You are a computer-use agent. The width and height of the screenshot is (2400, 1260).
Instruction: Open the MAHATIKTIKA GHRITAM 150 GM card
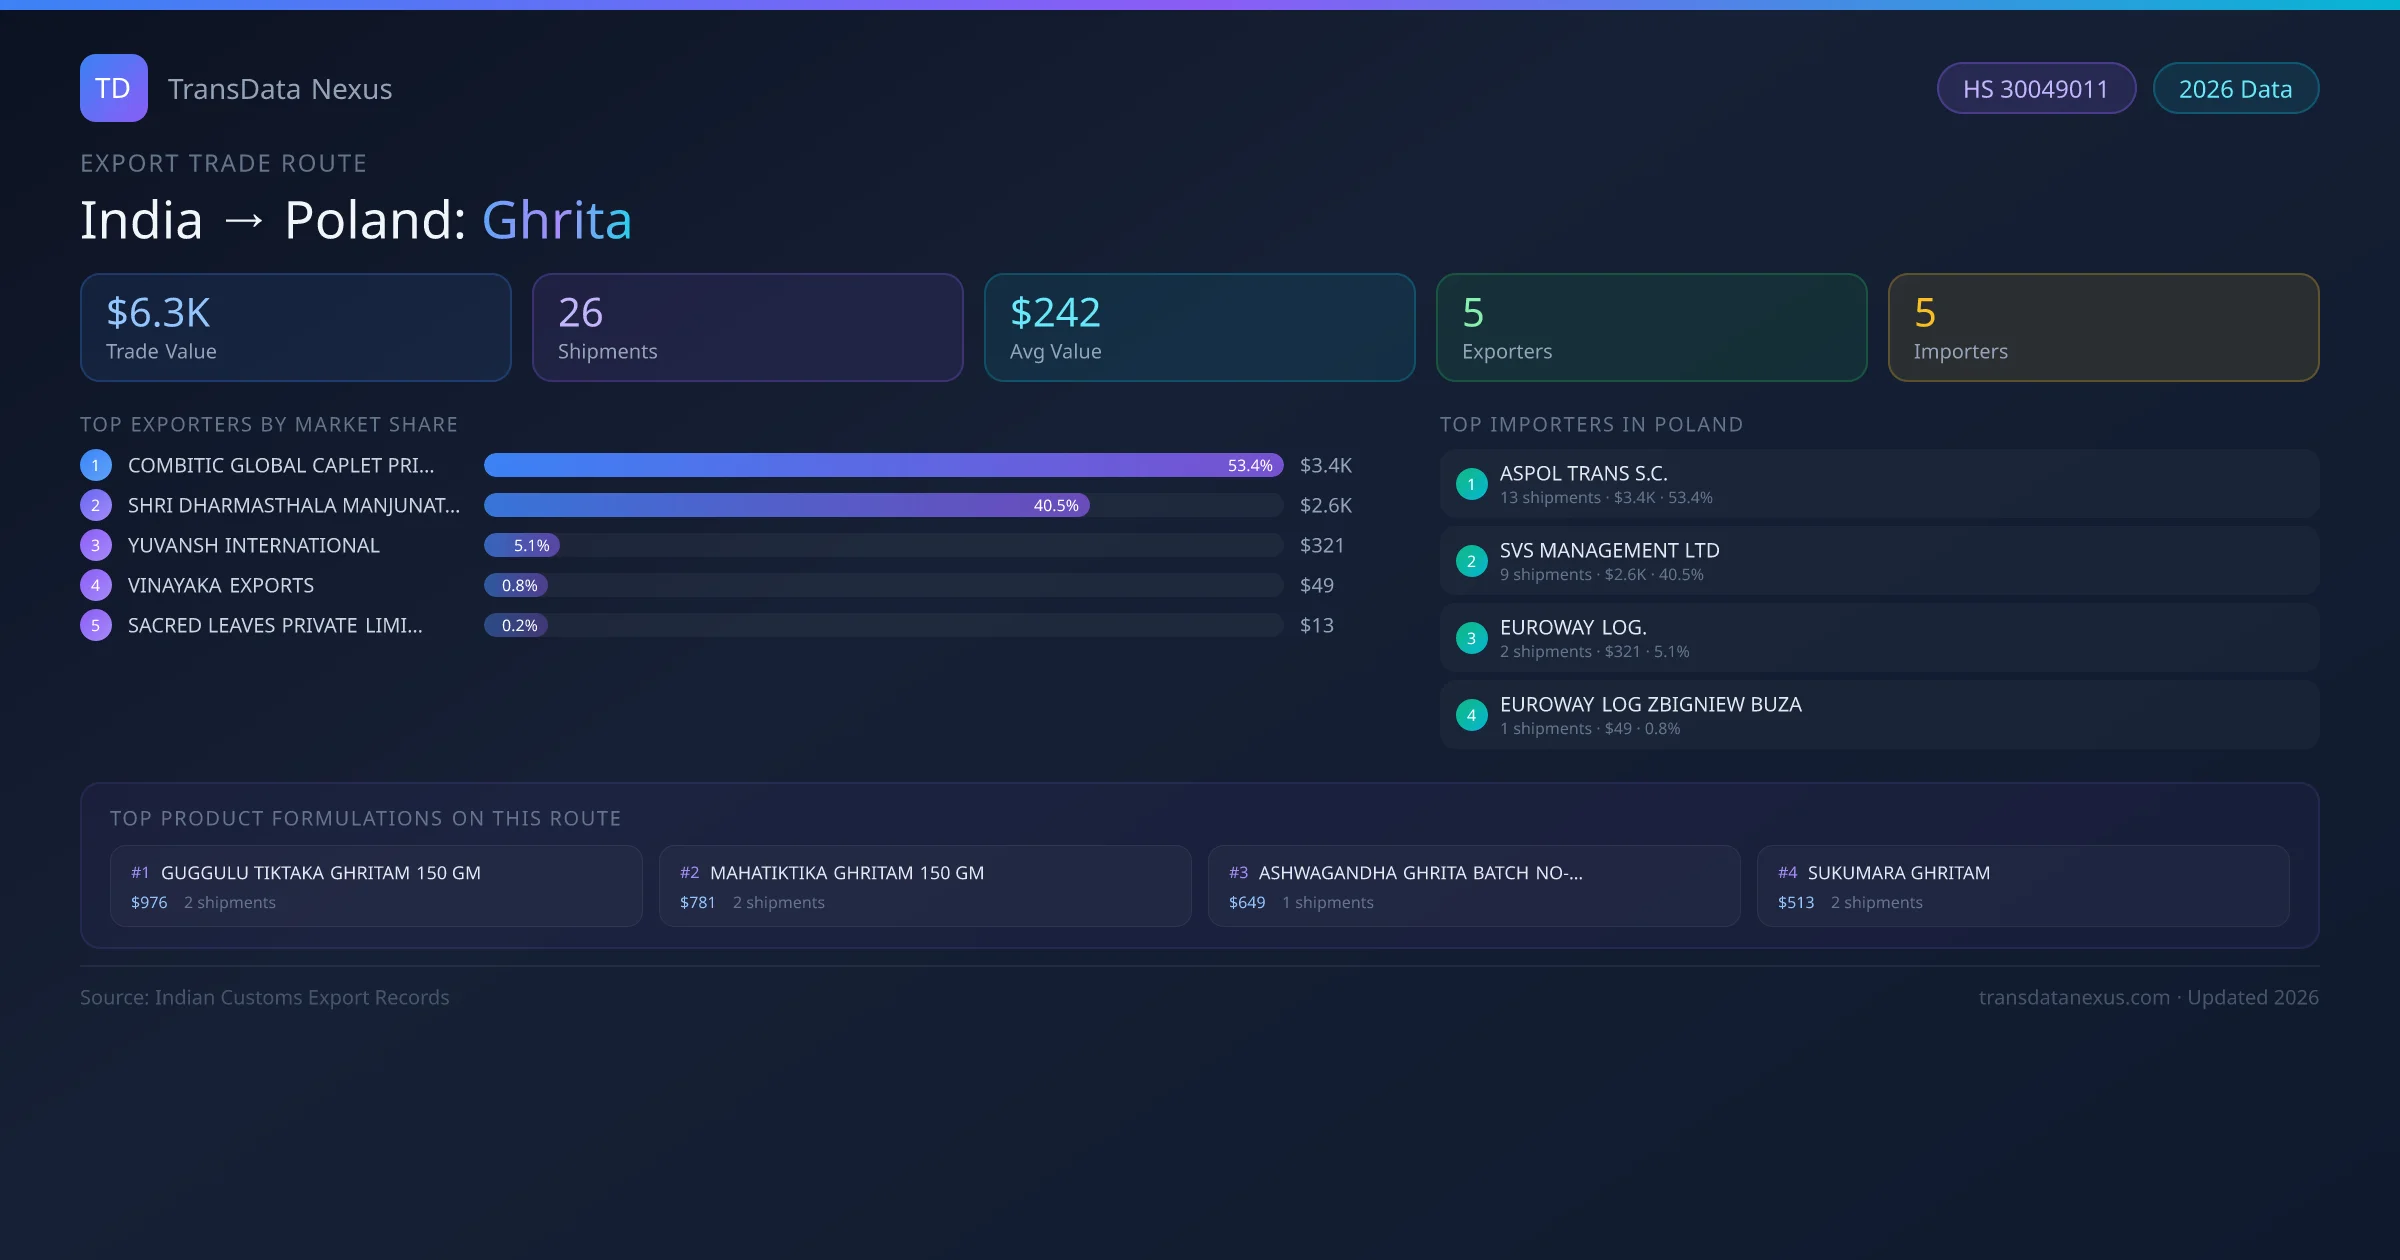pyautogui.click(x=924, y=886)
